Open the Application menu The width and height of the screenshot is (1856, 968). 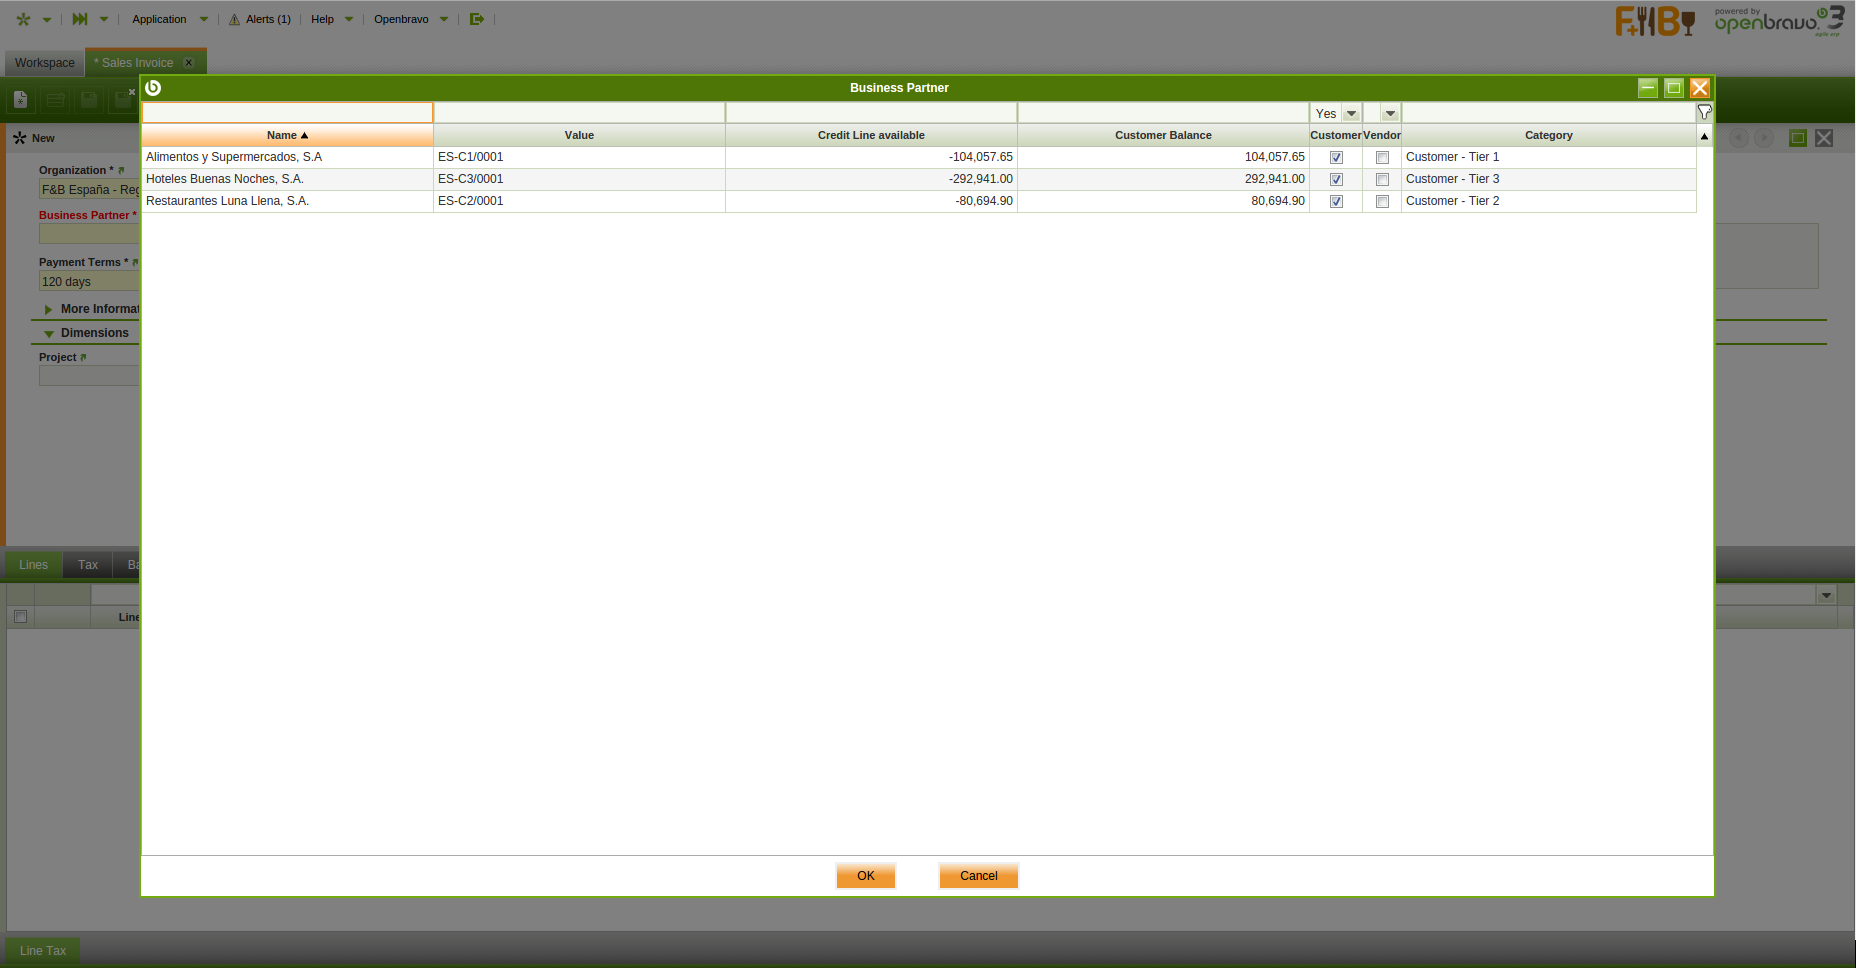pos(159,19)
